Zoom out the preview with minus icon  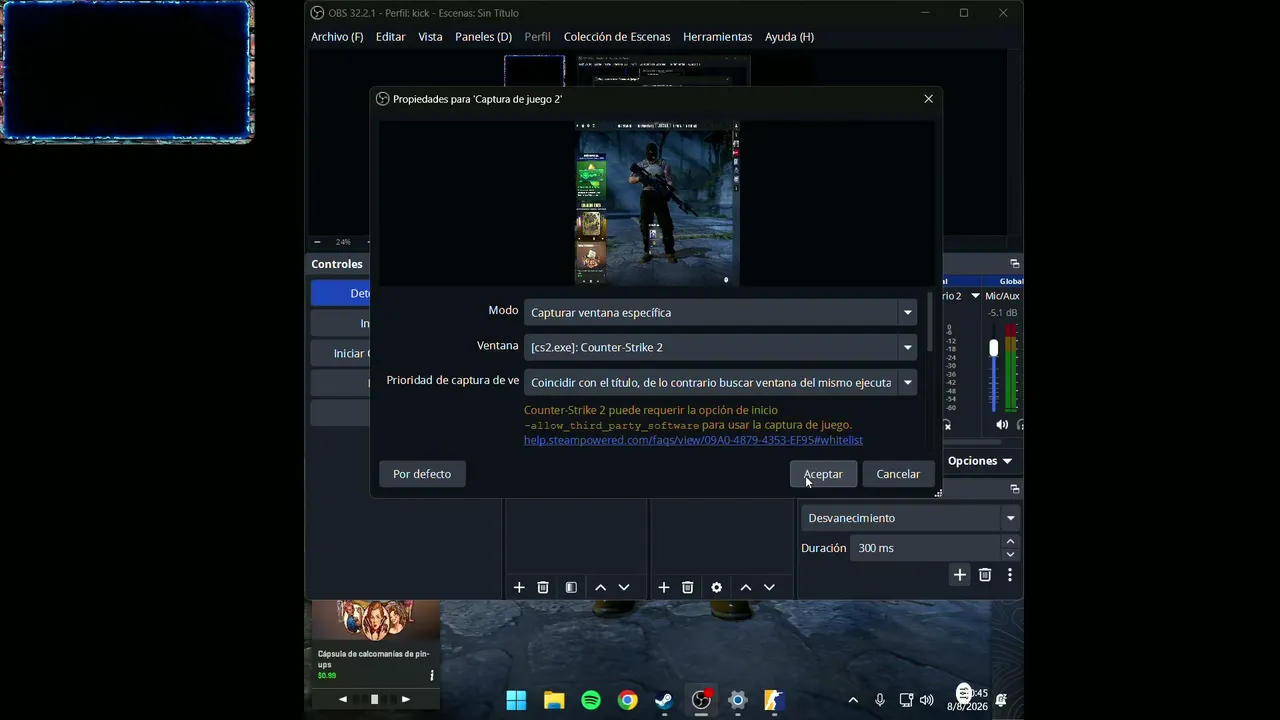coord(317,242)
